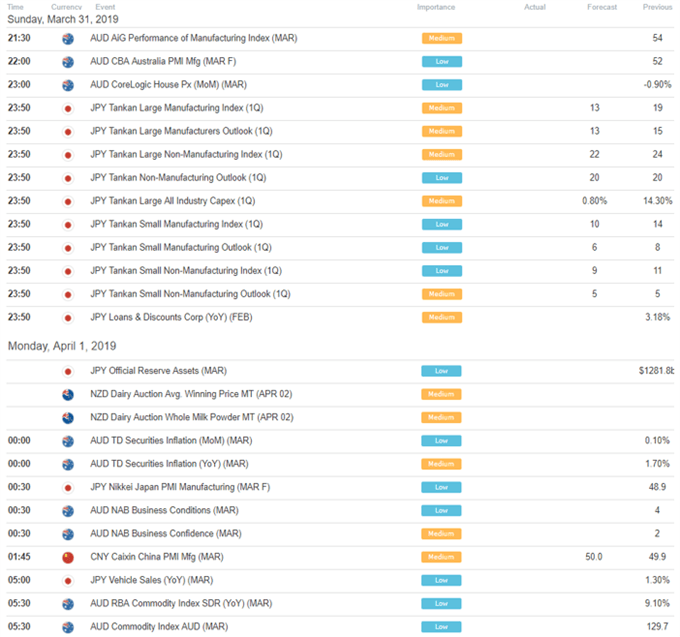Image resolution: width=680 pixels, height=637 pixels.
Task: Click flag for AUD Commodity Index AUD
Action: click(x=68, y=627)
